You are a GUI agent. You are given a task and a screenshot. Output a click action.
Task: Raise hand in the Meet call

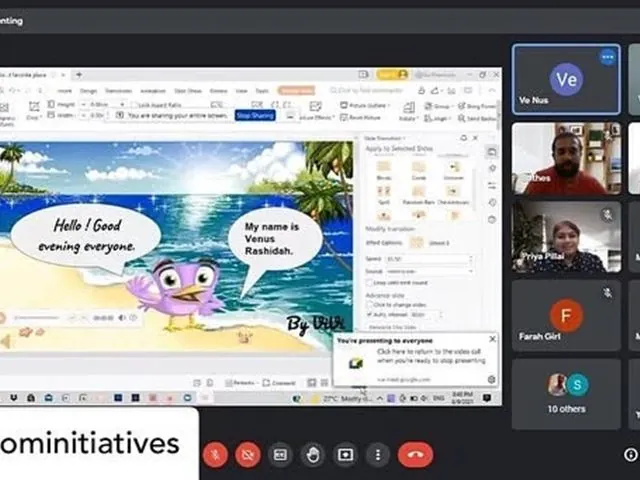pos(313,454)
